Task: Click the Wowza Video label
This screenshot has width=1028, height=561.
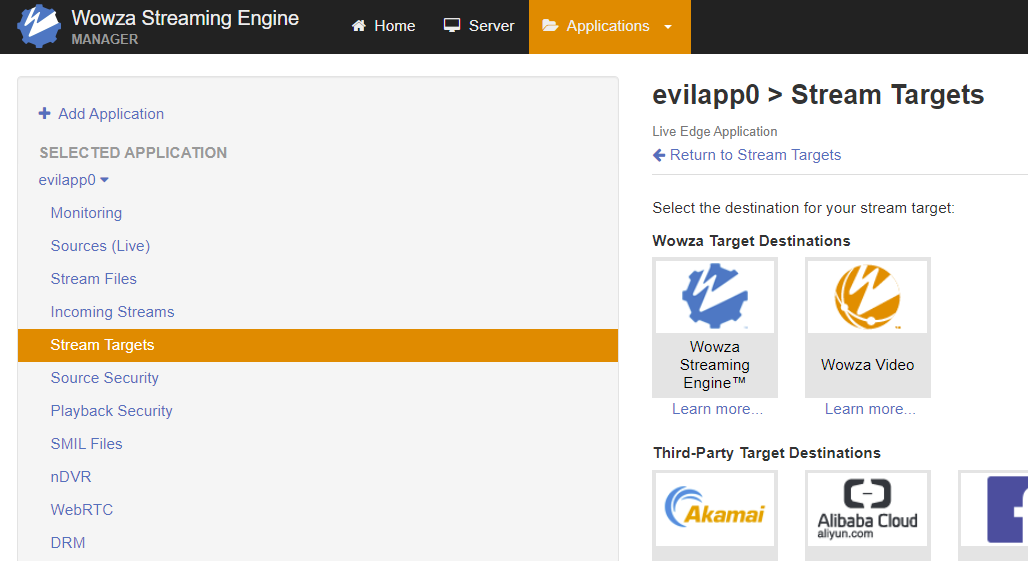Action: 867,364
